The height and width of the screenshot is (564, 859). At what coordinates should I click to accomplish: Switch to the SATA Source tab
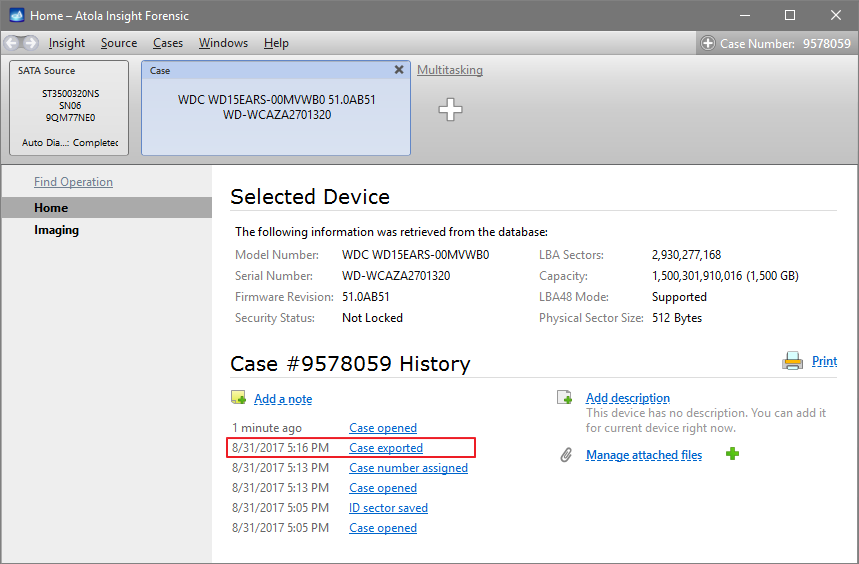click(69, 108)
